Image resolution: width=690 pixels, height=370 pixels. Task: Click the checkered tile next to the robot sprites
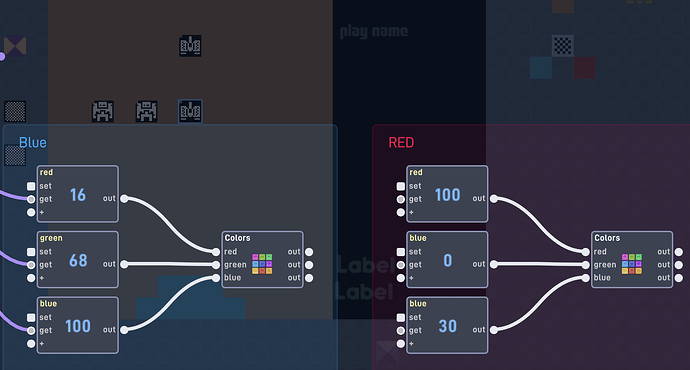tap(15, 111)
